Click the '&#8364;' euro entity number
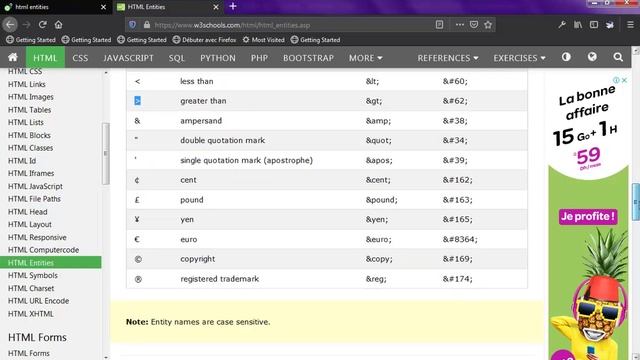The height and width of the screenshot is (360, 640). (x=460, y=239)
